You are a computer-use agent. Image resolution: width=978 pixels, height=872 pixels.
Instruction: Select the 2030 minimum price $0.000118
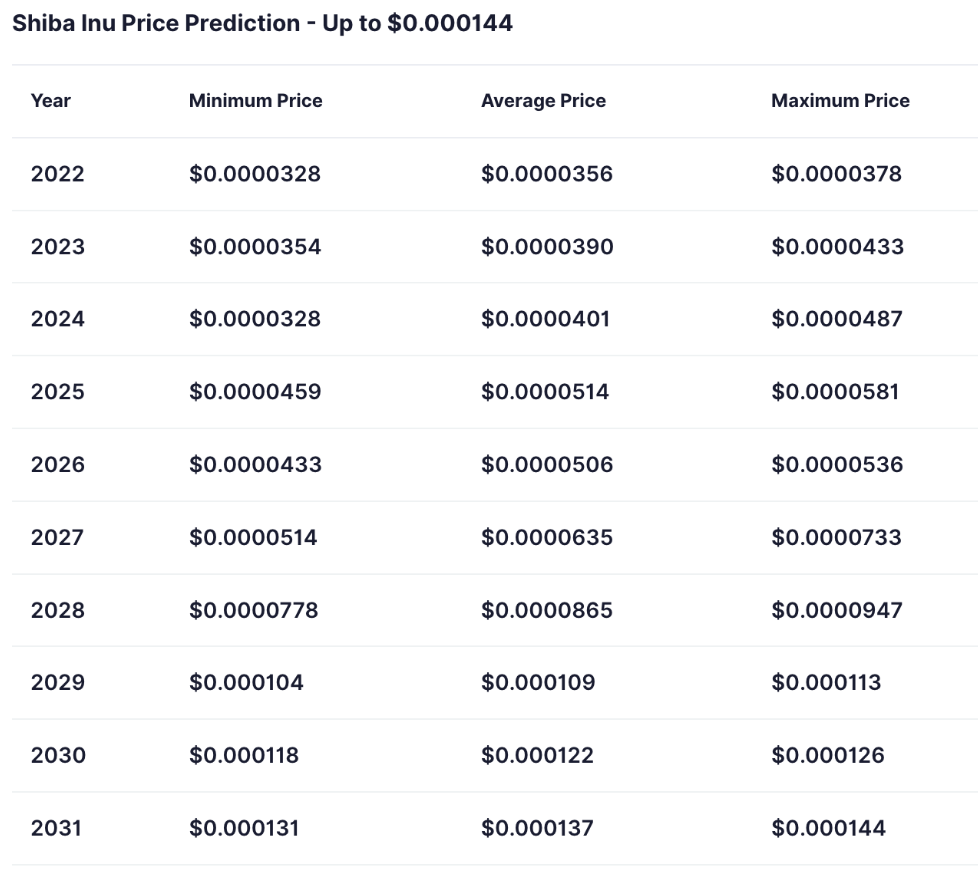click(244, 755)
